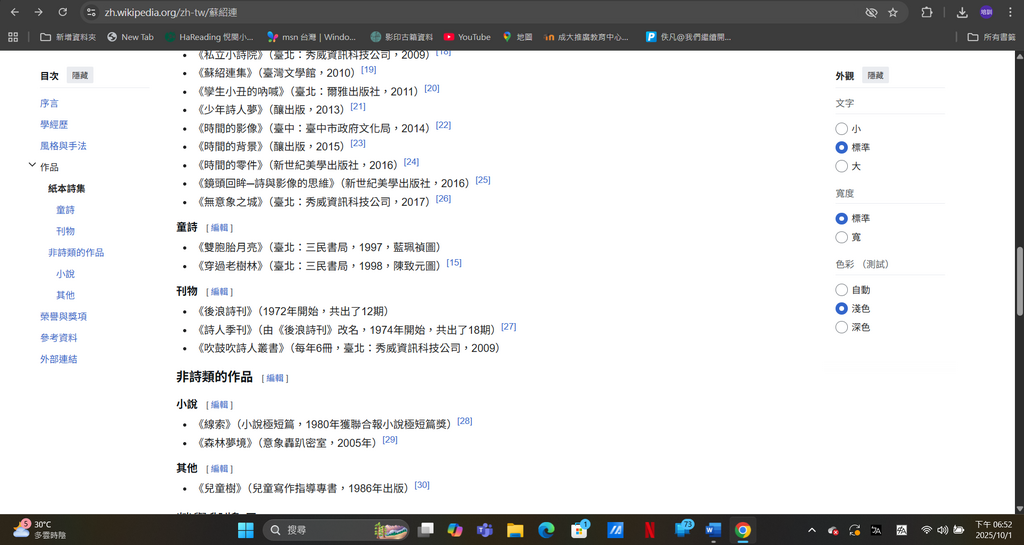Image resolution: width=1024 pixels, height=545 pixels.
Task: Reload the page with the refresh icon
Action: 63,12
